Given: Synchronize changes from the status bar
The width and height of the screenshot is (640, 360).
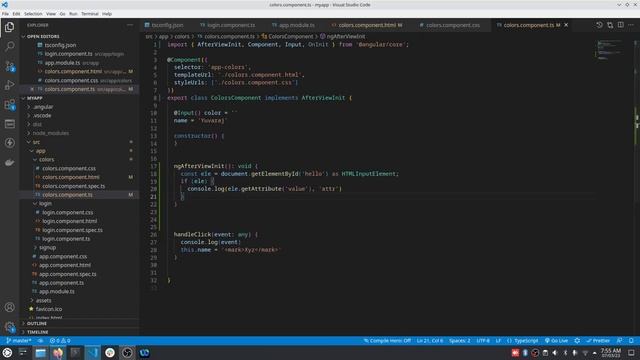Looking at the screenshot, I should pos(40,340).
